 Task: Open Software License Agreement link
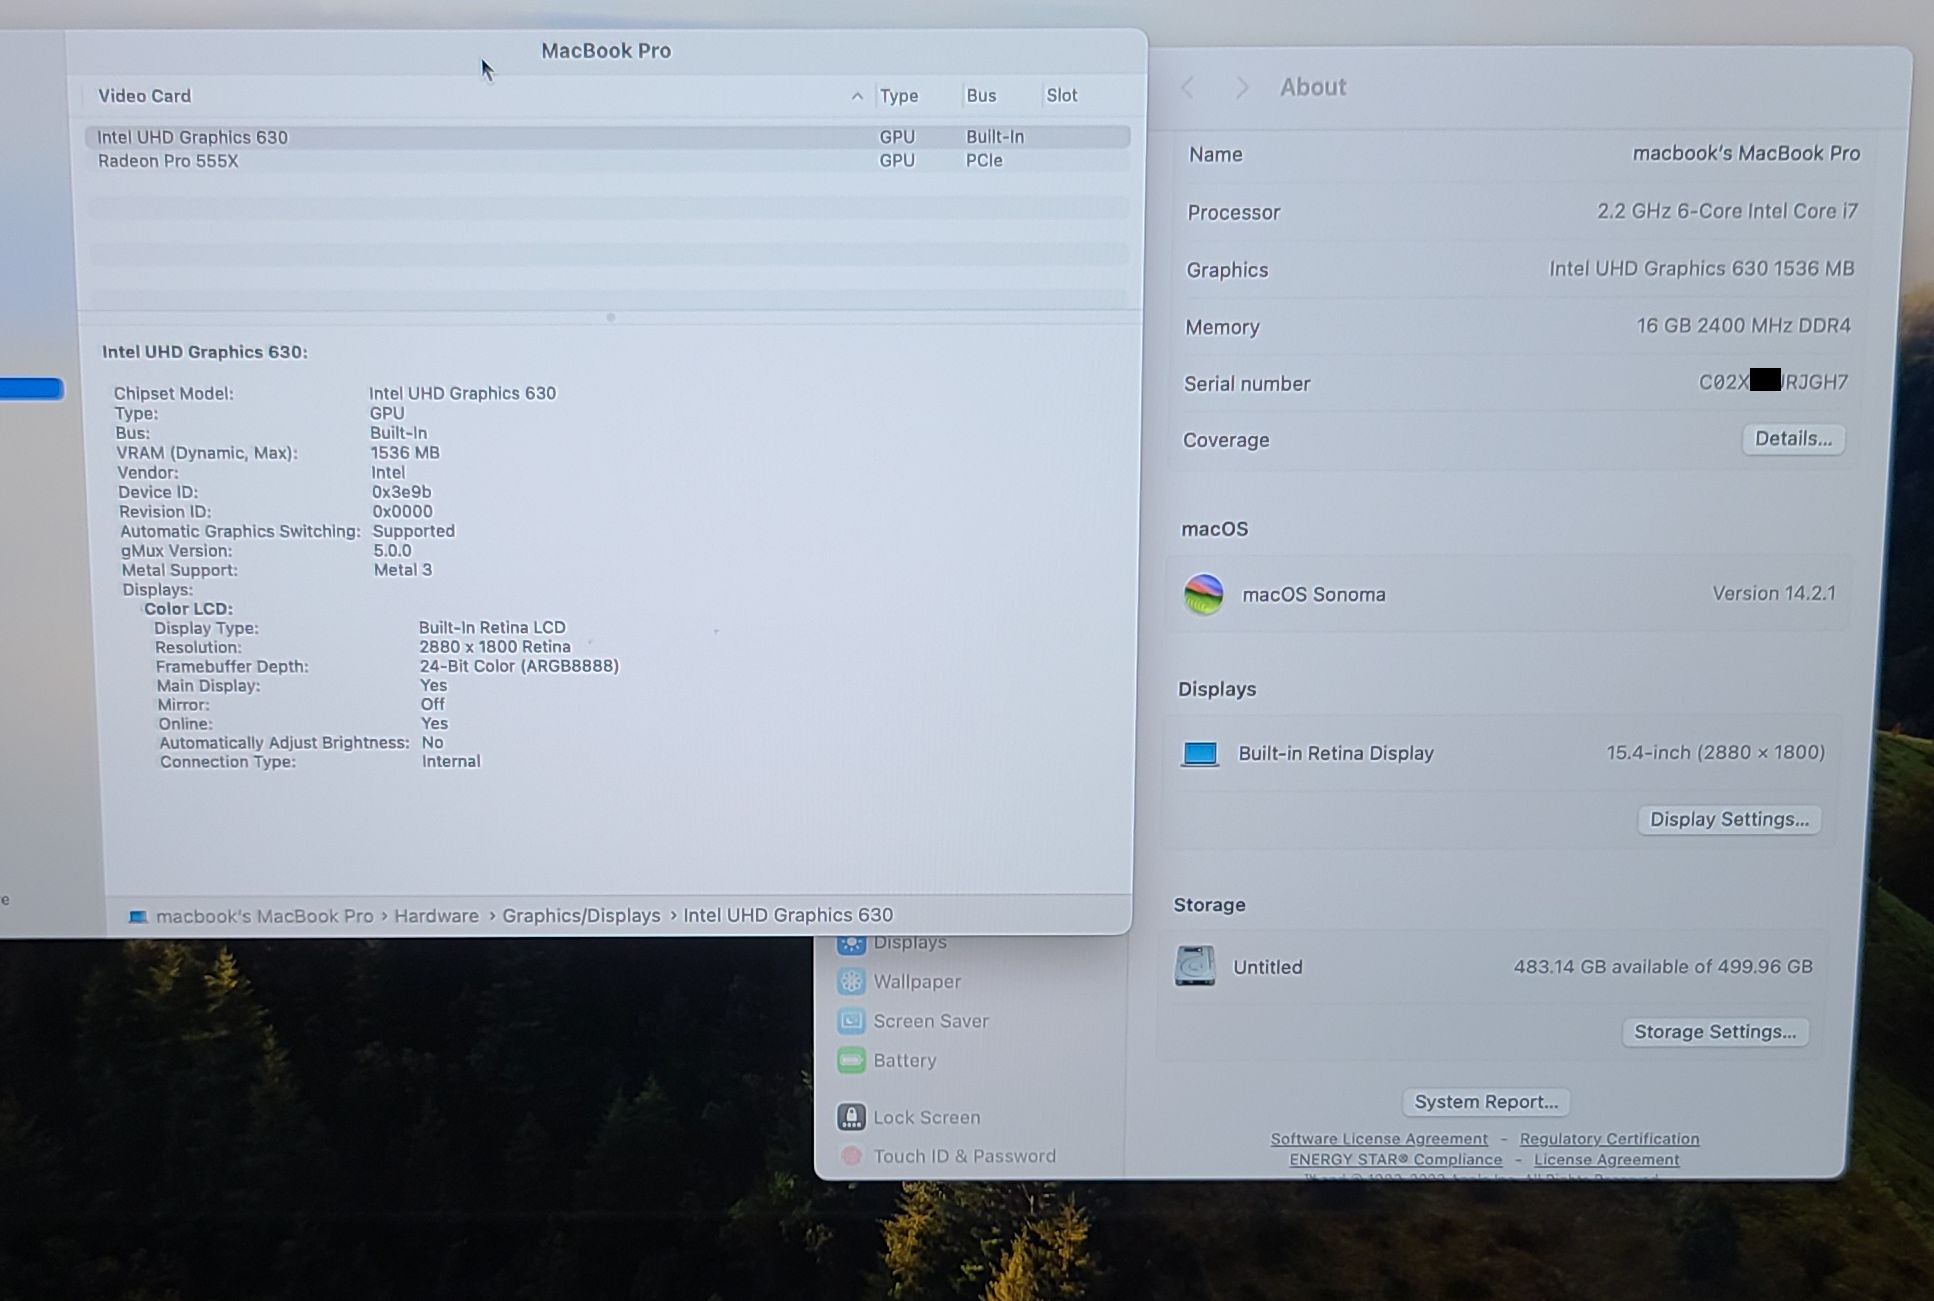pyautogui.click(x=1378, y=1139)
